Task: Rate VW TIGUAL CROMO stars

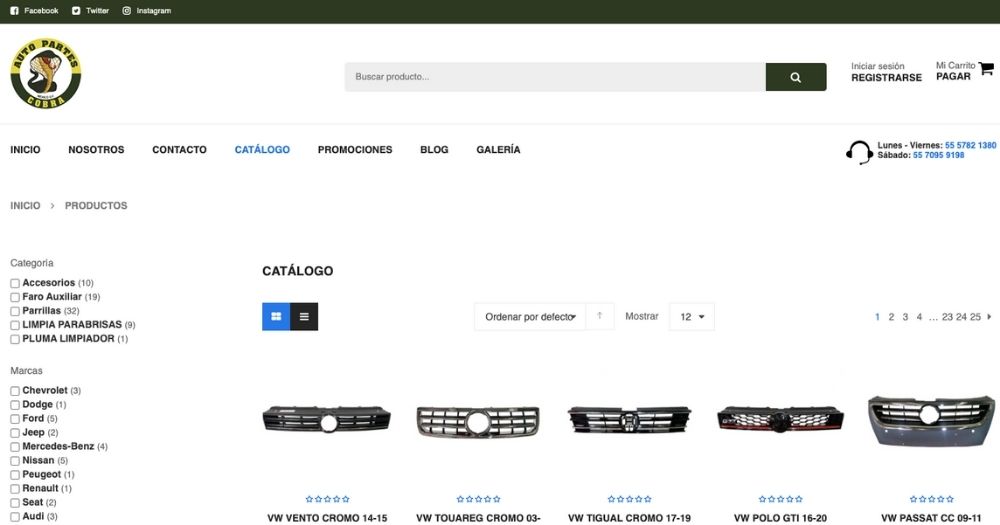Action: tap(629, 499)
